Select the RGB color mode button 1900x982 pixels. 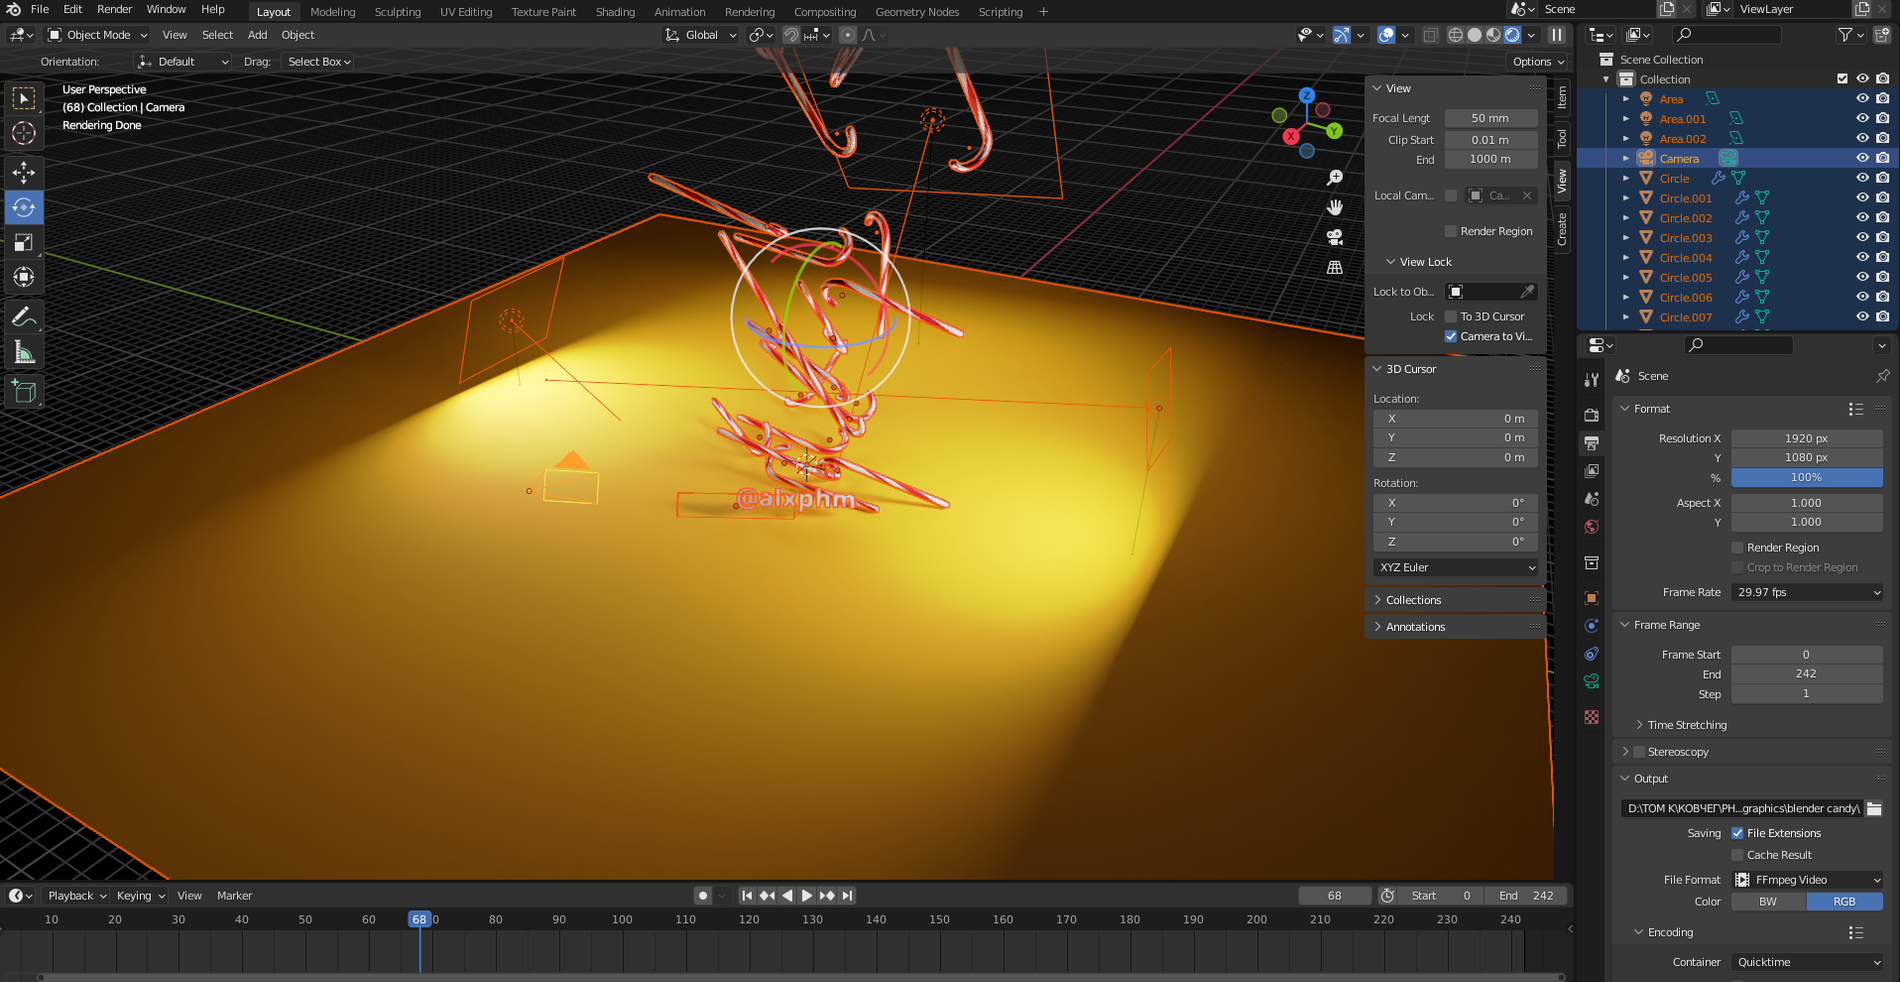tap(1845, 902)
